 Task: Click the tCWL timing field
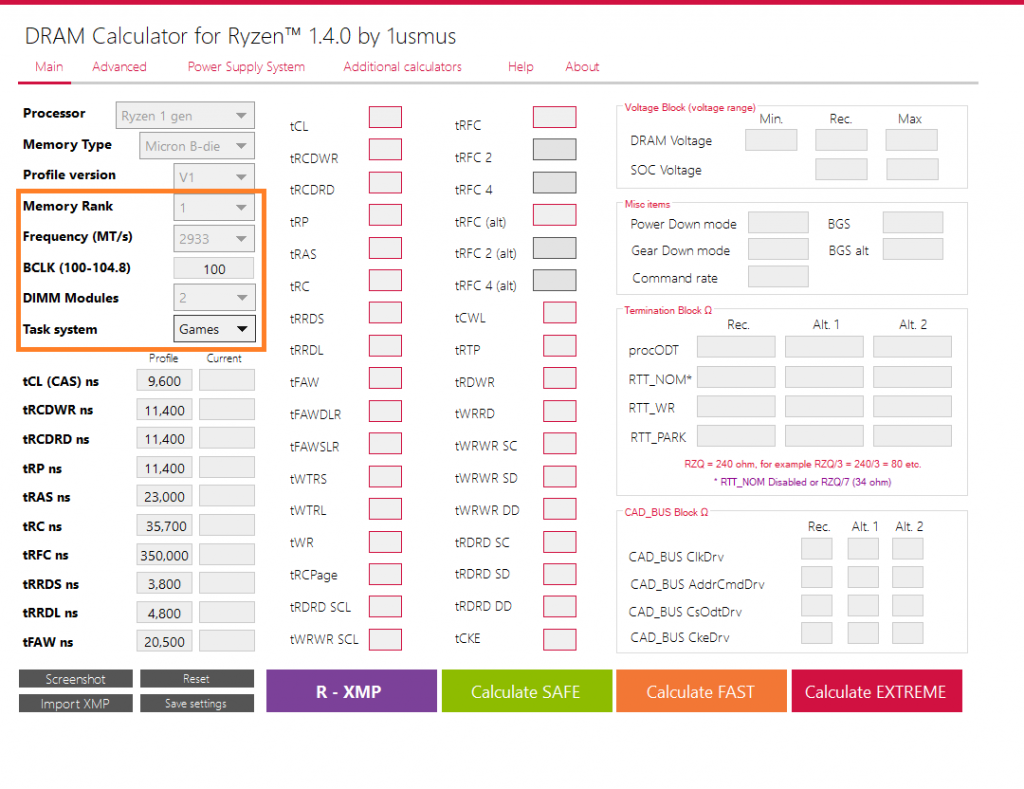coord(560,313)
